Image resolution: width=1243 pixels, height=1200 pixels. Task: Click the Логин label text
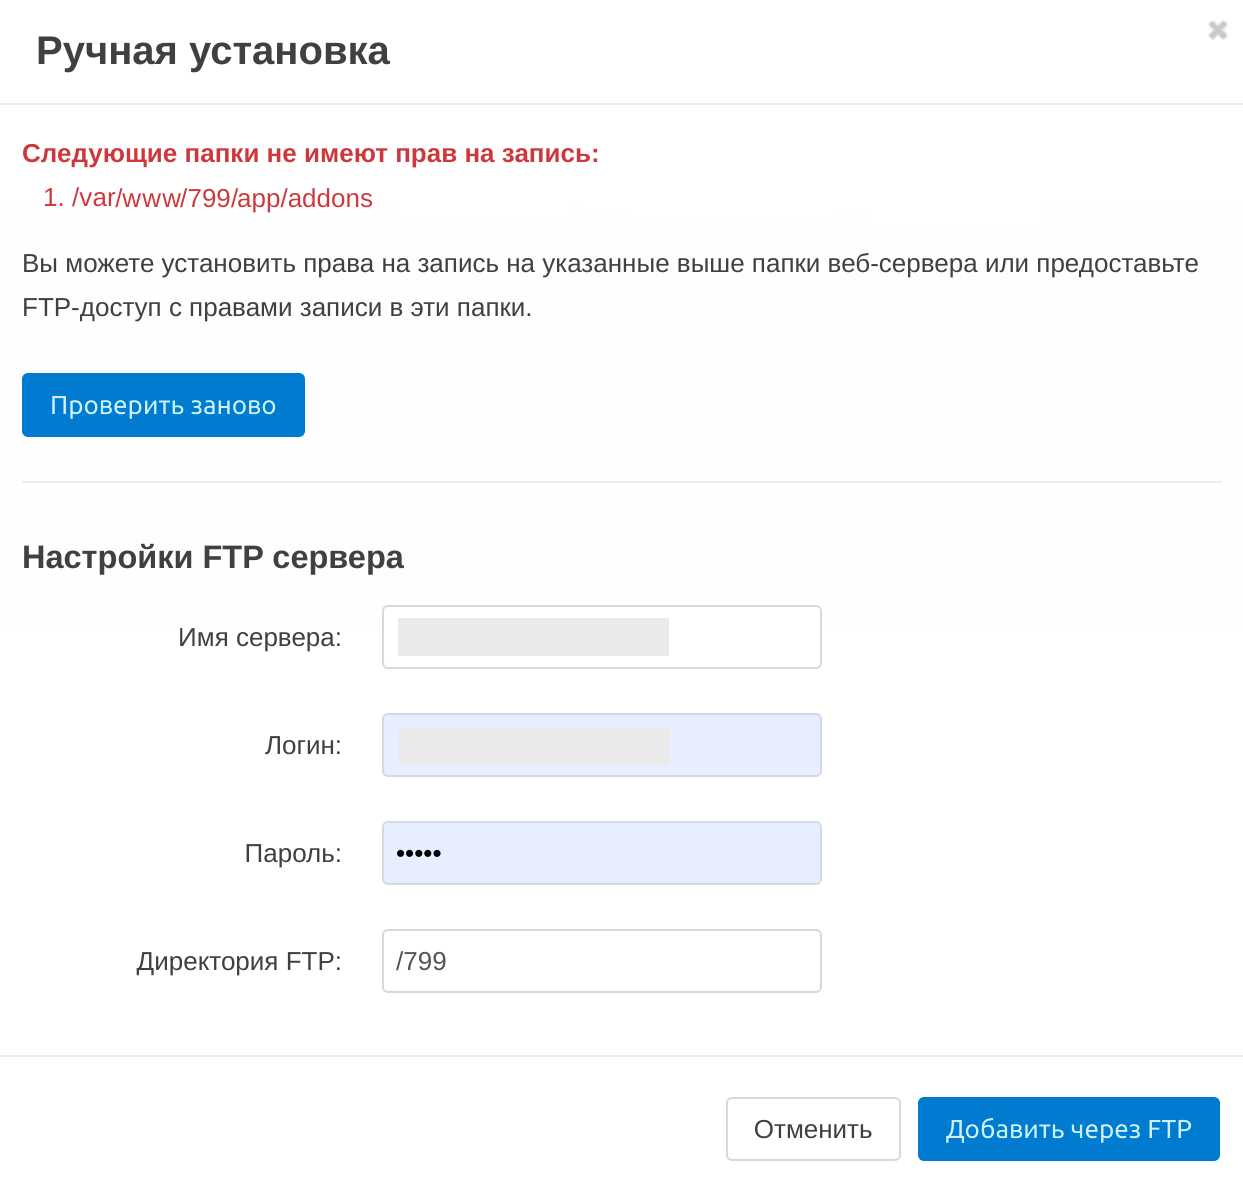[x=302, y=745]
